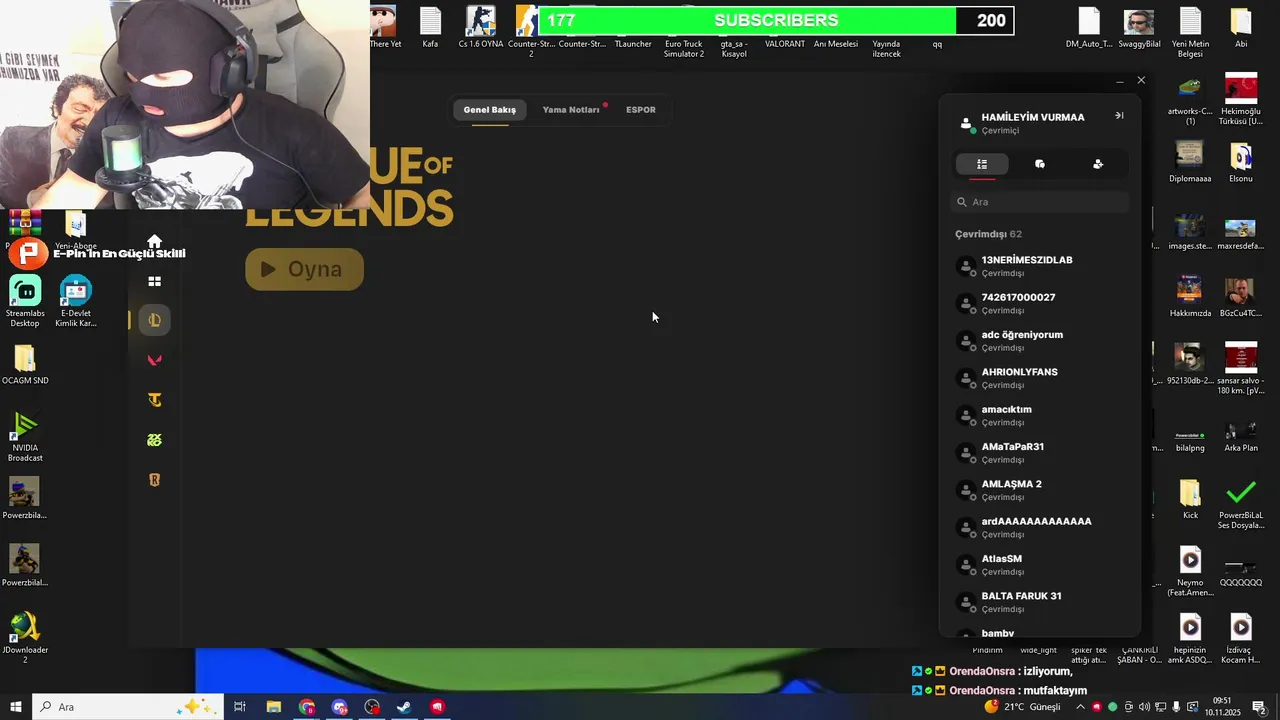
Task: Open Task View on the taskbar
Action: (x=240, y=707)
